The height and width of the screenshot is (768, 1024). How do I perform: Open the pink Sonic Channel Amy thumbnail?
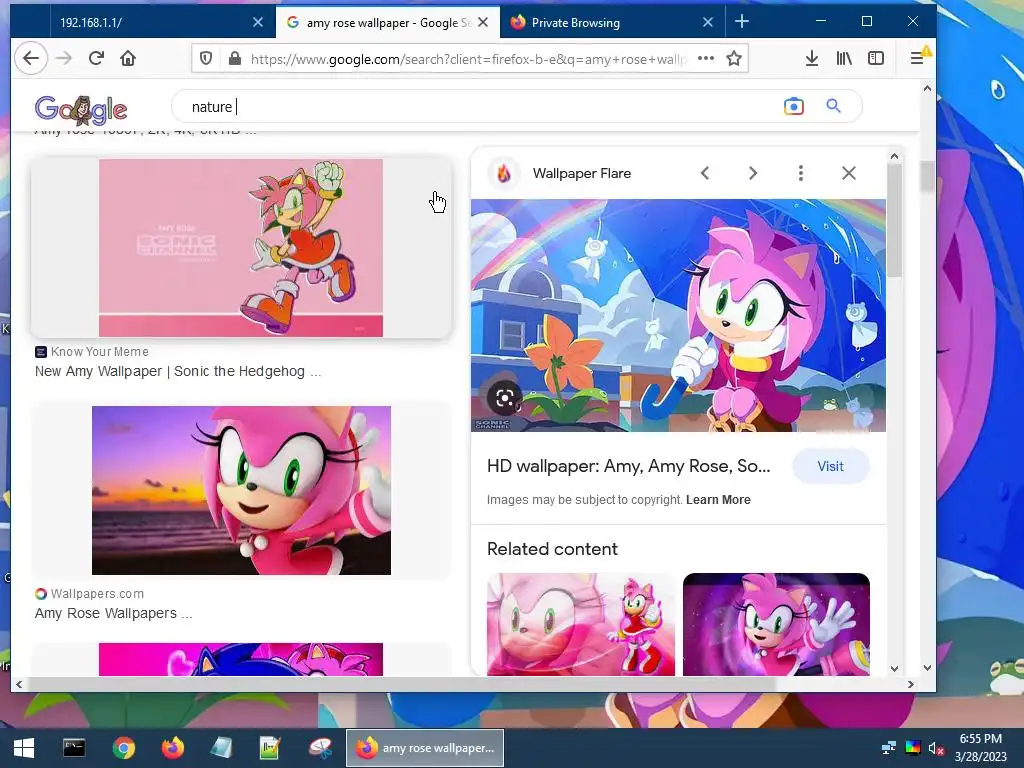coord(241,248)
